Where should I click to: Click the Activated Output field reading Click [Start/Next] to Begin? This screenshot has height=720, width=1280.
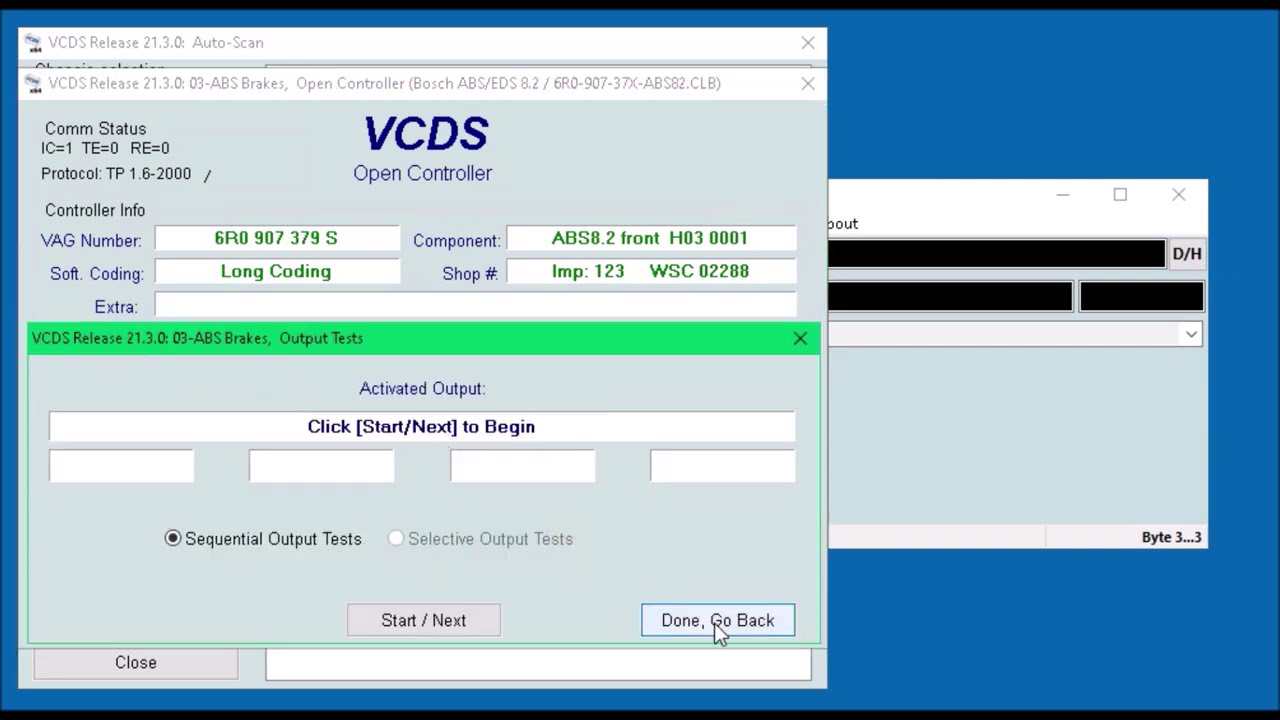point(422,427)
